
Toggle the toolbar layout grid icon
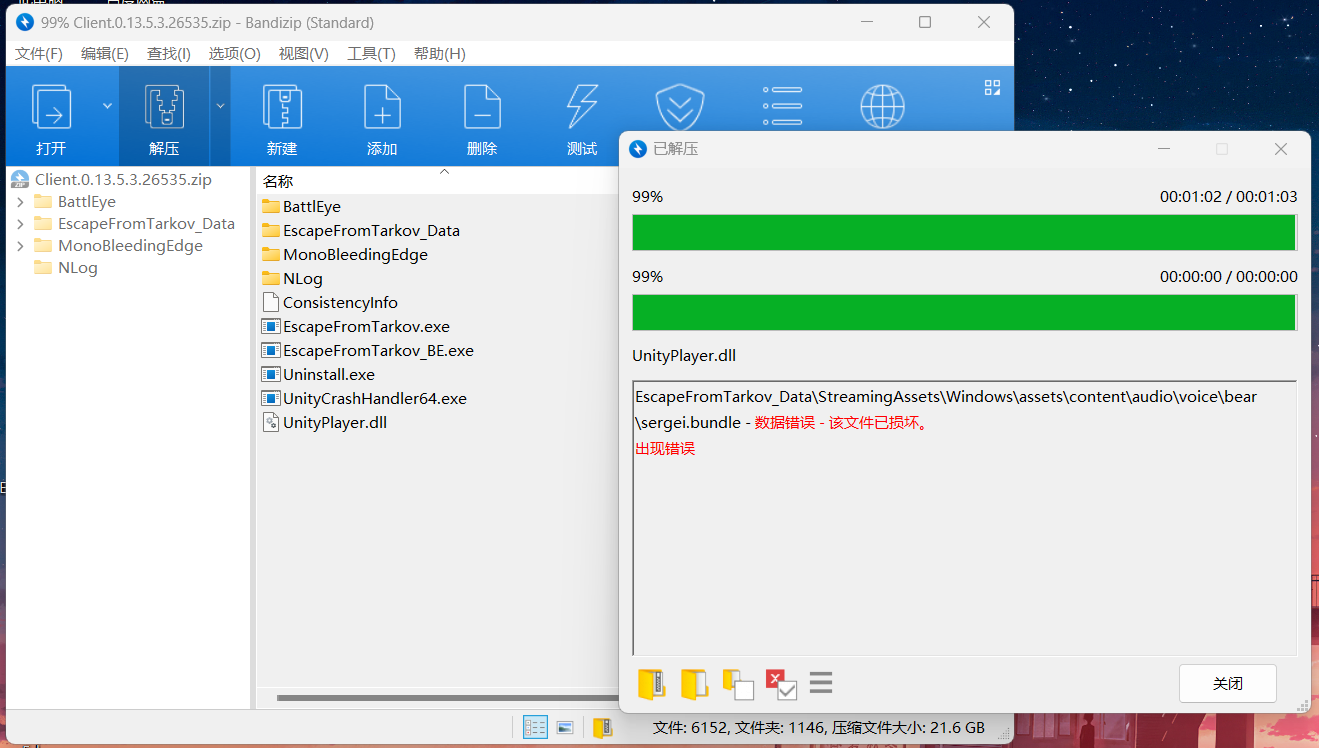[x=992, y=88]
